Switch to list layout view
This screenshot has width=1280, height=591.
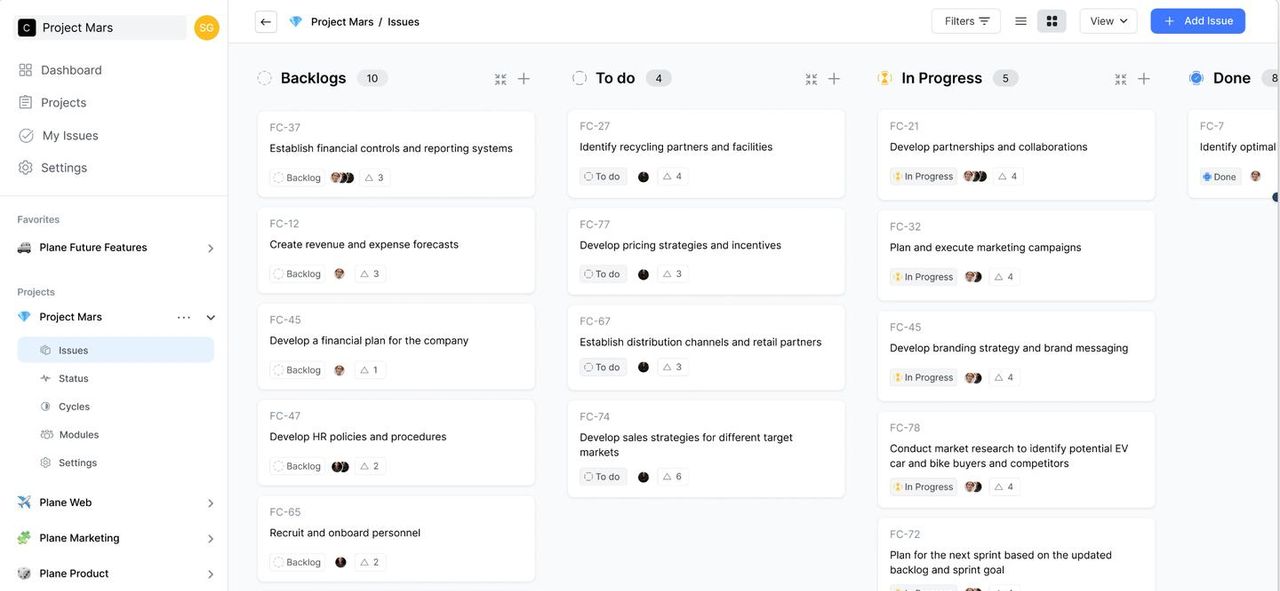(1021, 21)
